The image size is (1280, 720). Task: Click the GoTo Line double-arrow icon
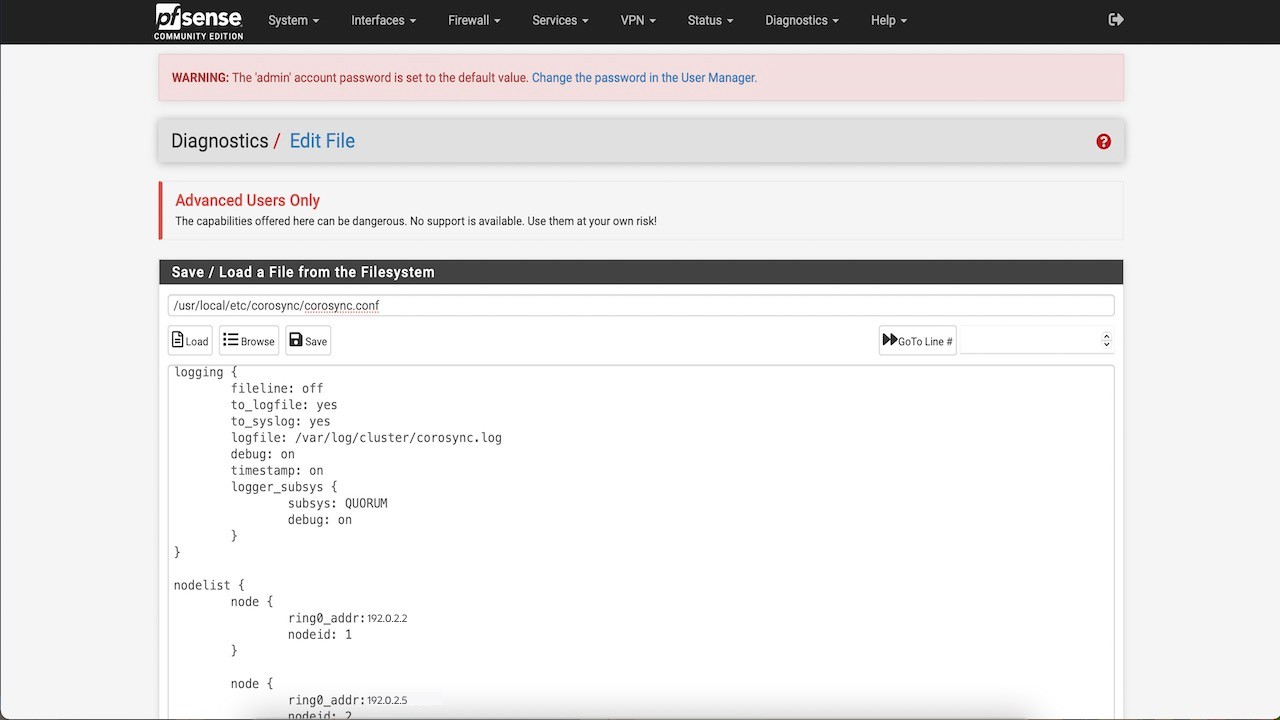click(891, 340)
